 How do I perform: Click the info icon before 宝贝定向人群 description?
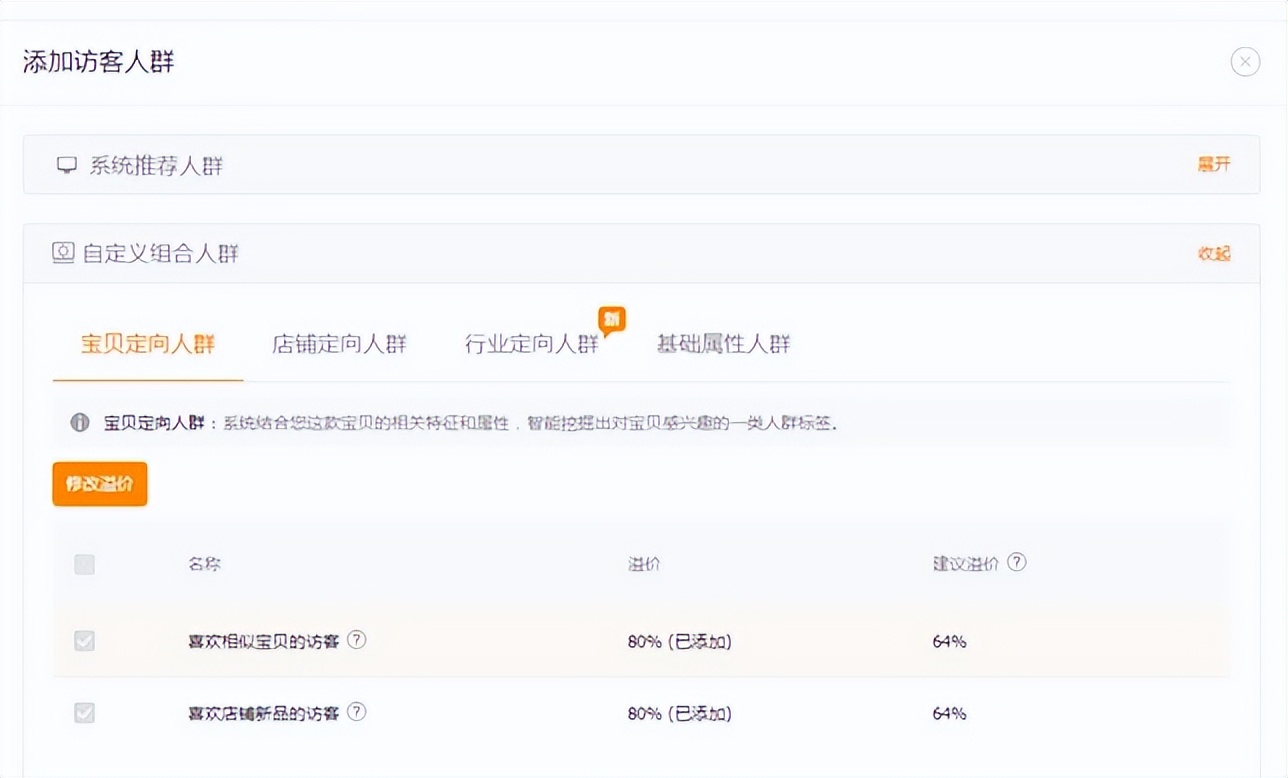coord(79,422)
